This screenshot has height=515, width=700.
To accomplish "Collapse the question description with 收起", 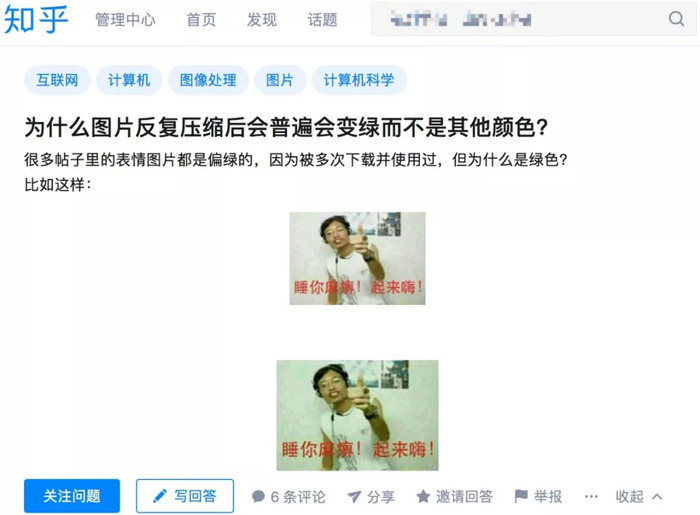I will click(638, 496).
